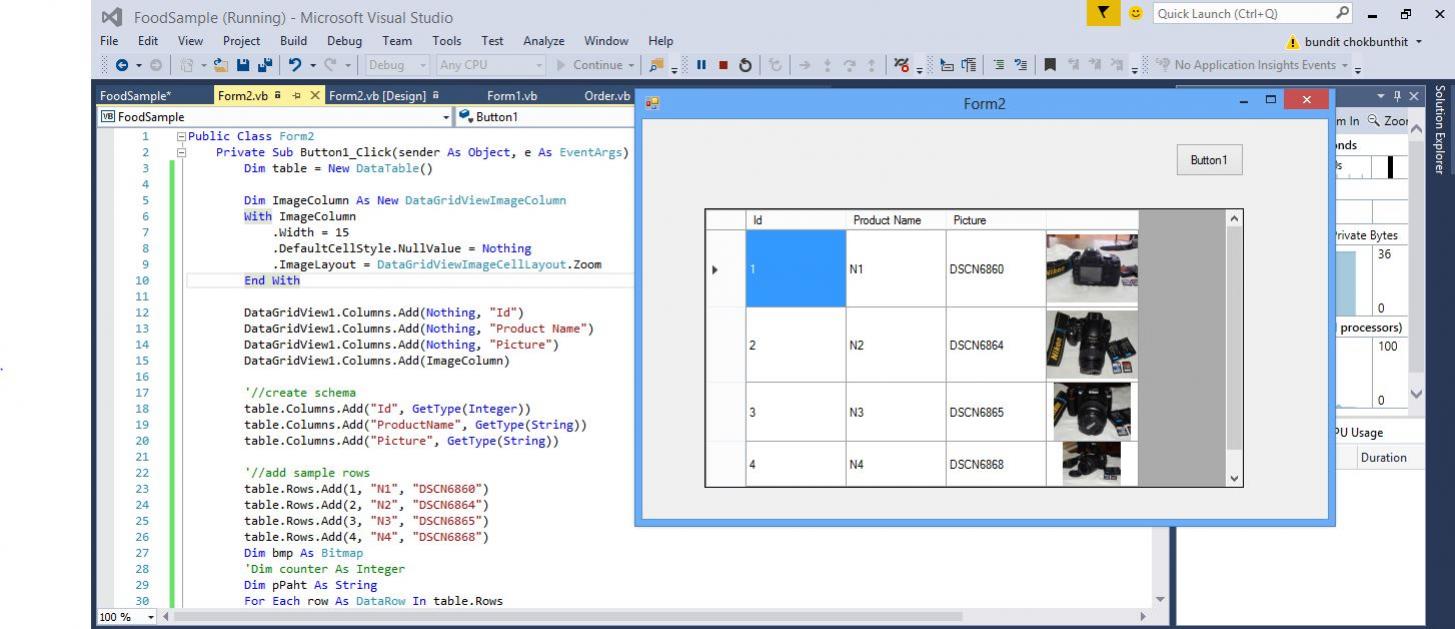Collapse the Button1_Click sub outline

tap(181, 152)
